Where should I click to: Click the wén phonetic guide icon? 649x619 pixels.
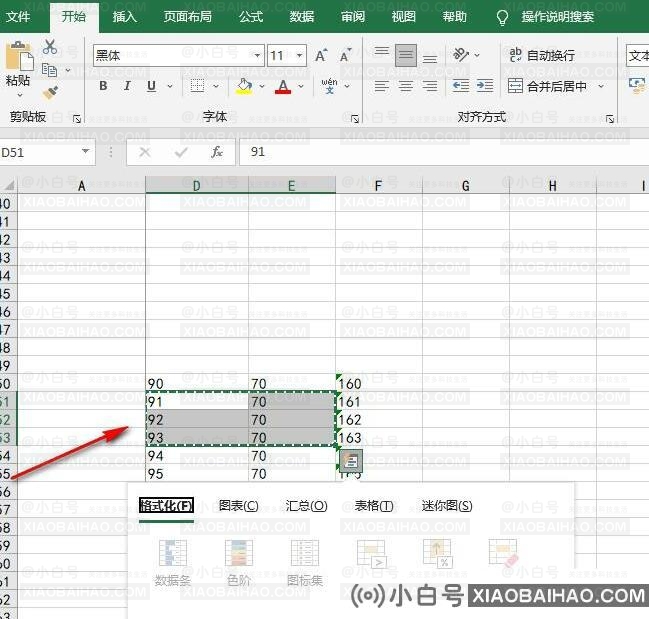329,86
